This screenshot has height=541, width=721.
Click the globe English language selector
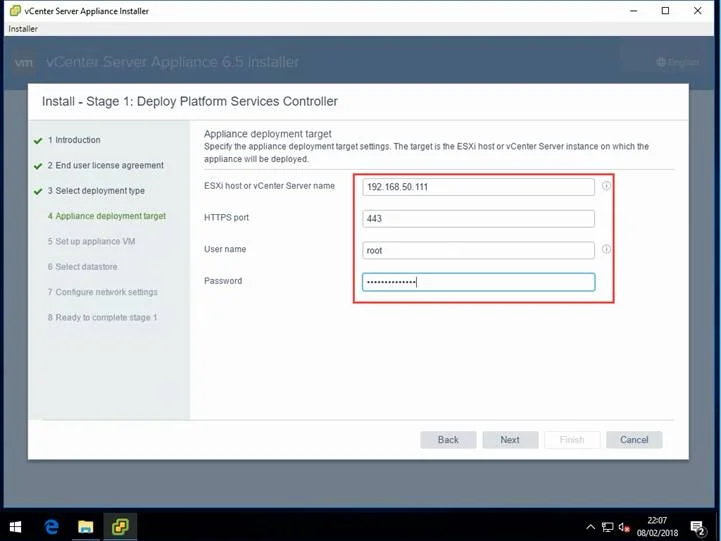point(678,62)
